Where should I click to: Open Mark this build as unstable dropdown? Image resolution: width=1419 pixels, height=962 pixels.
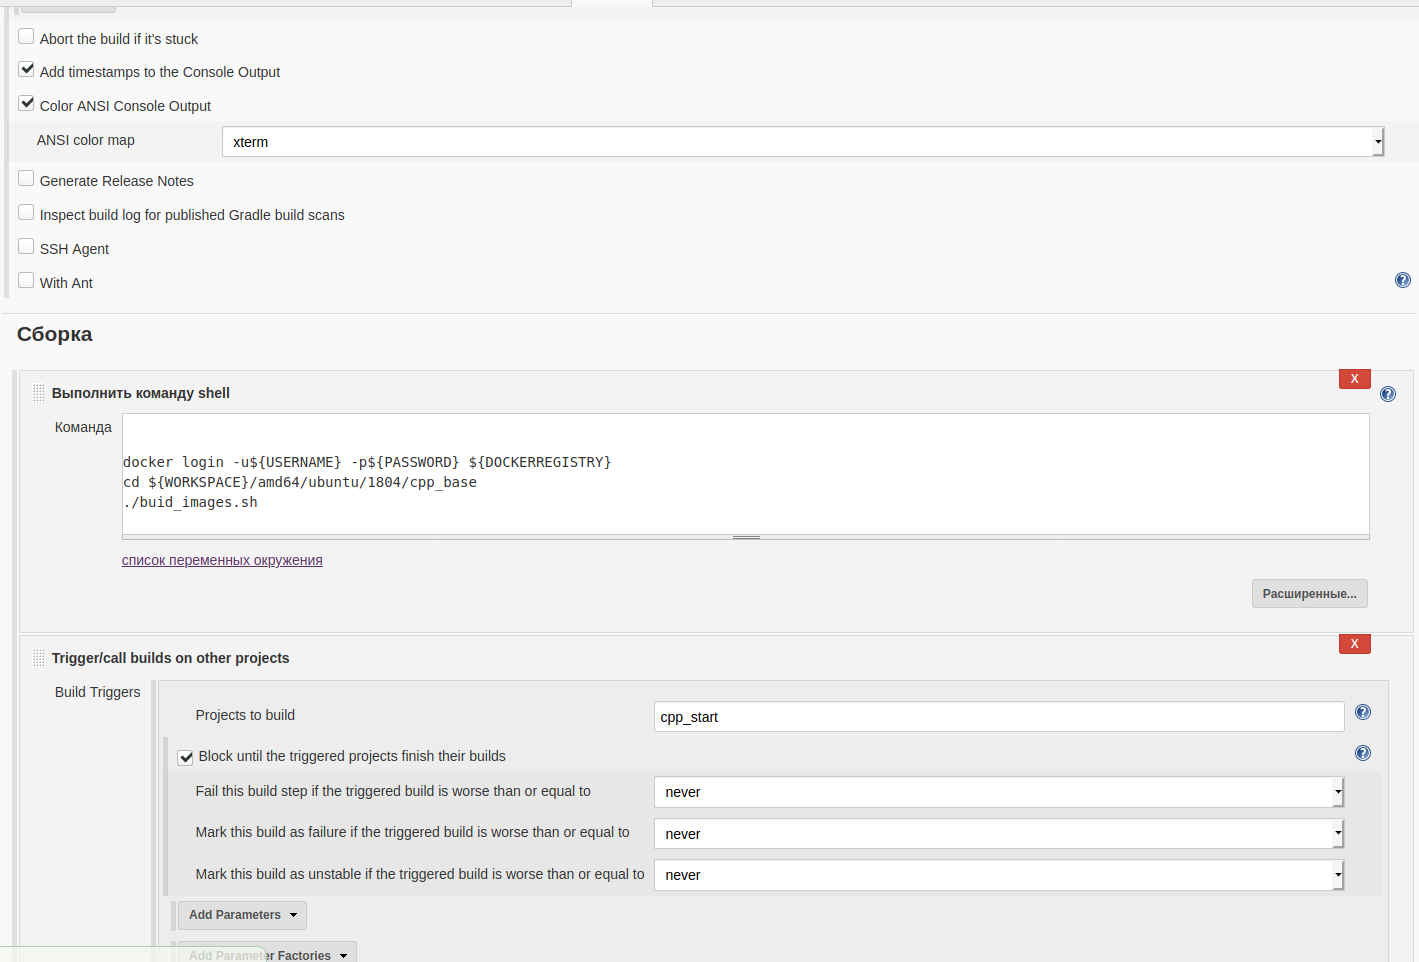tap(998, 875)
